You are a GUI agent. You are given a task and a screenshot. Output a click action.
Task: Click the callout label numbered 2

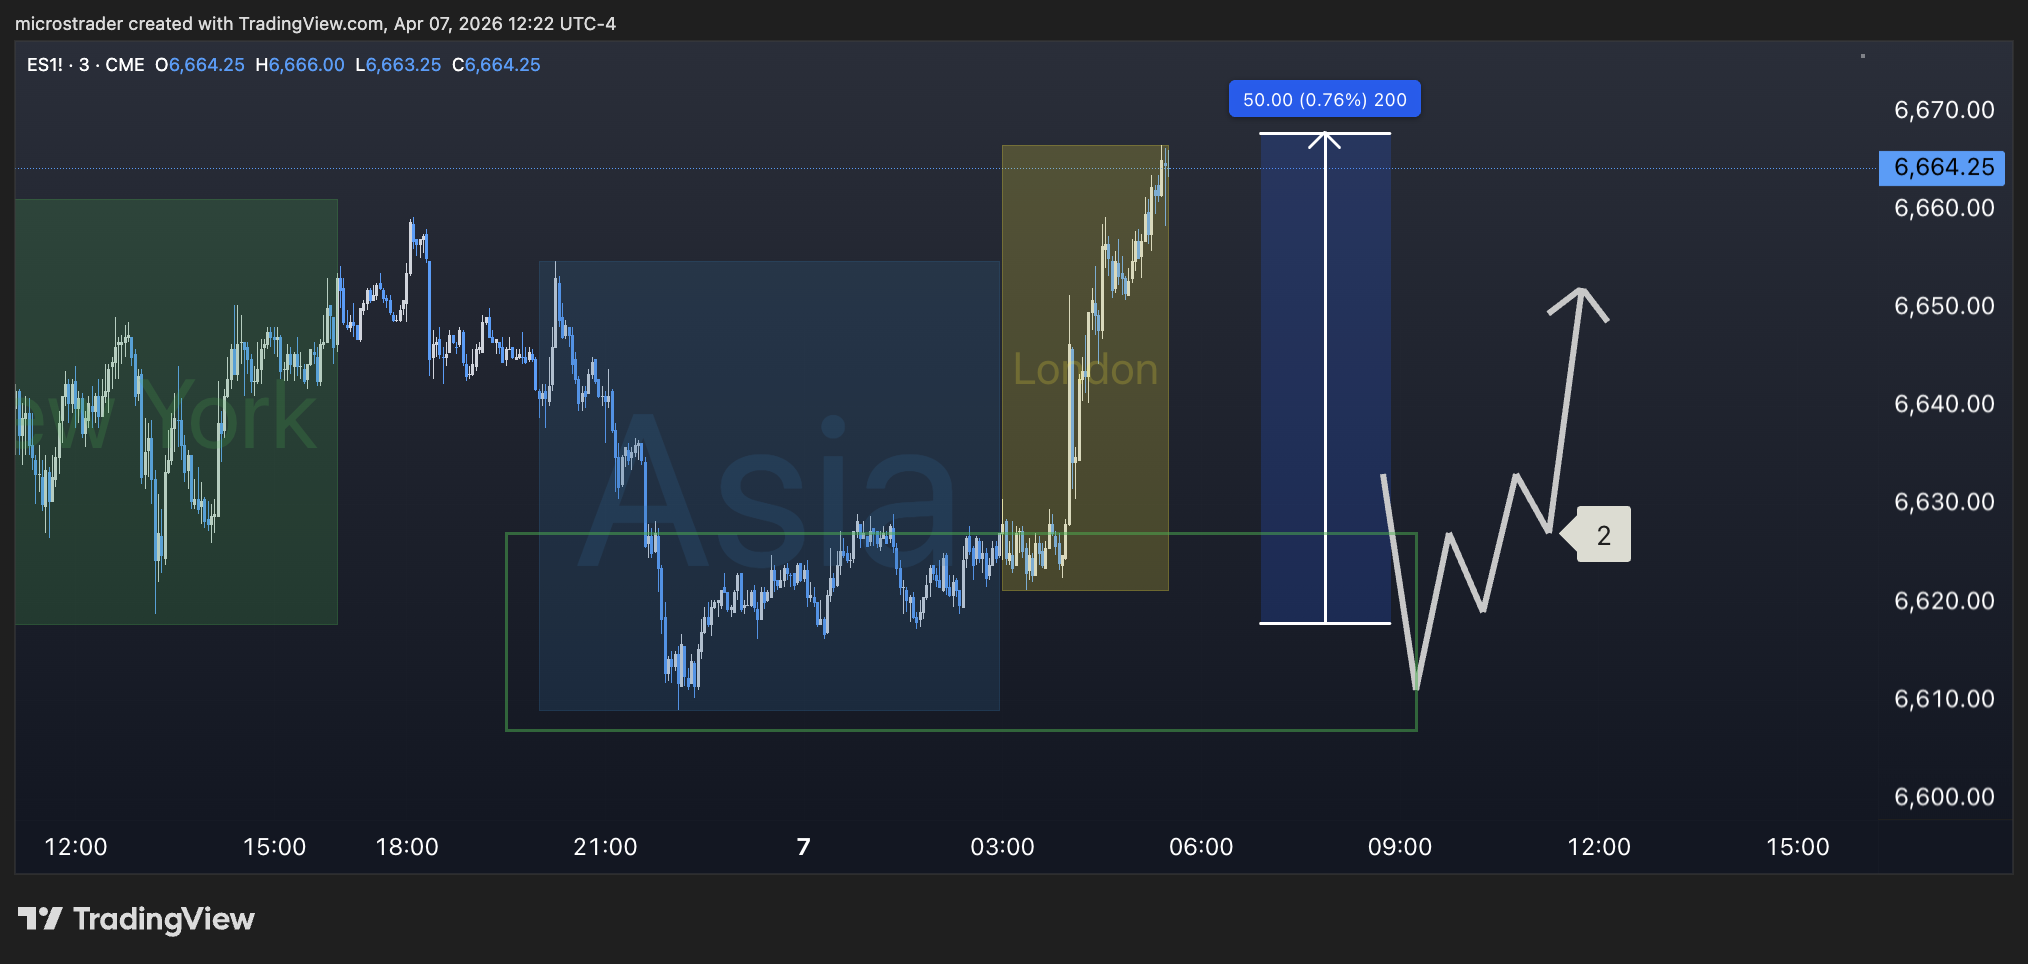click(1597, 535)
